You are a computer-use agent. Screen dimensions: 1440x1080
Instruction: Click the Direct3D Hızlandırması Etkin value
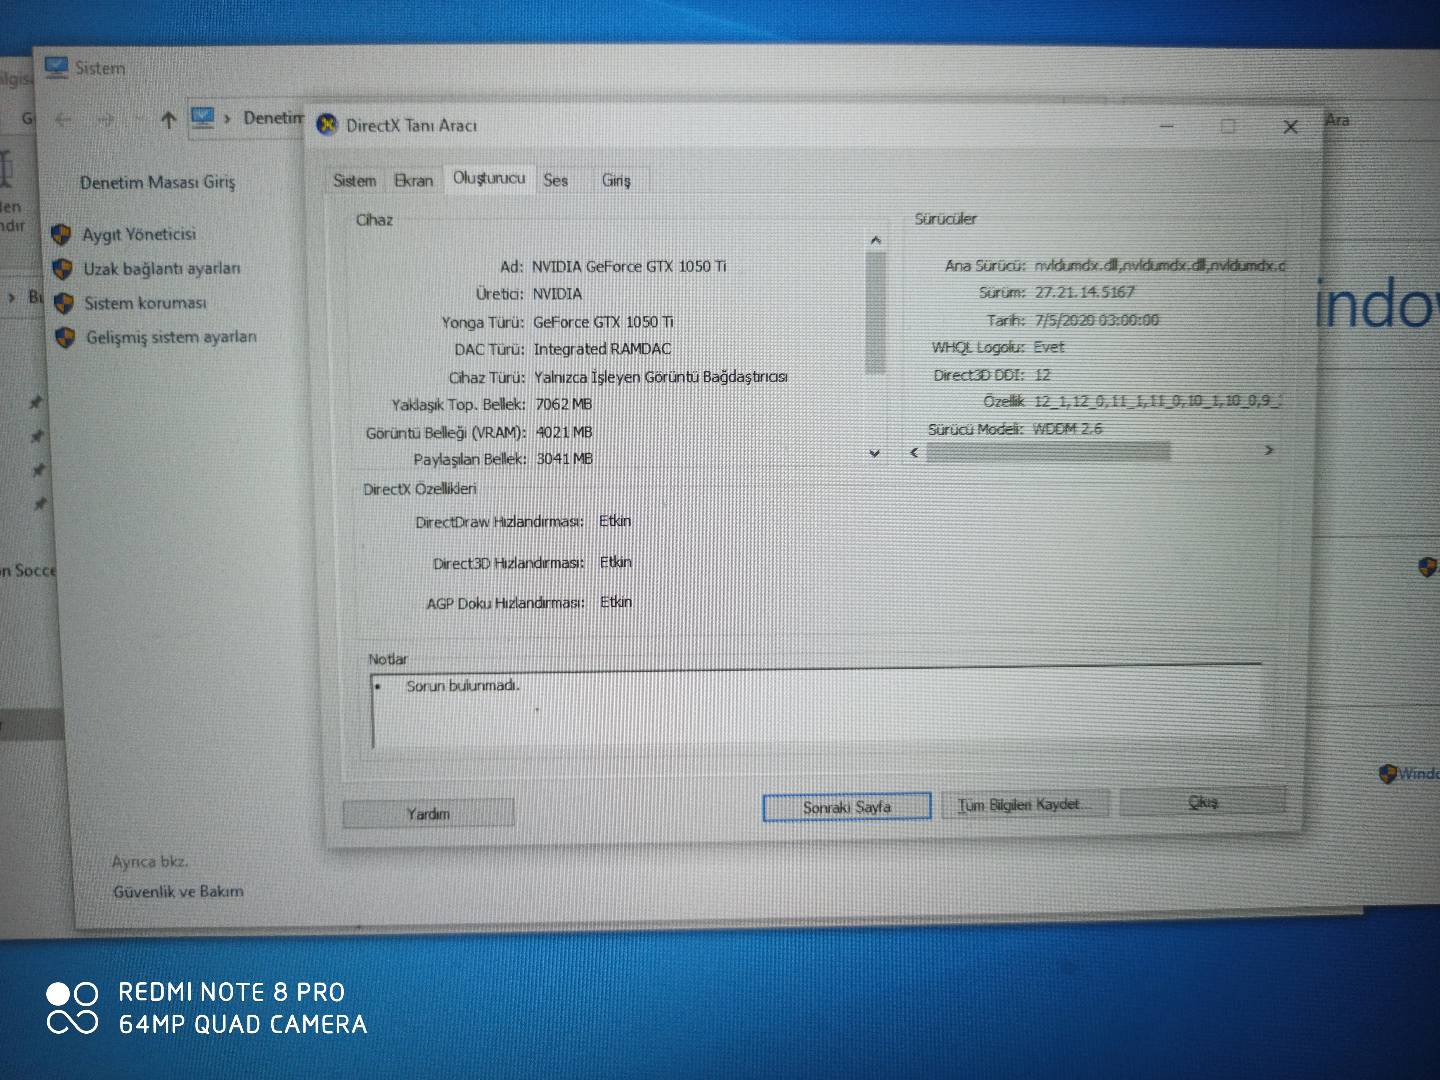[x=615, y=562]
